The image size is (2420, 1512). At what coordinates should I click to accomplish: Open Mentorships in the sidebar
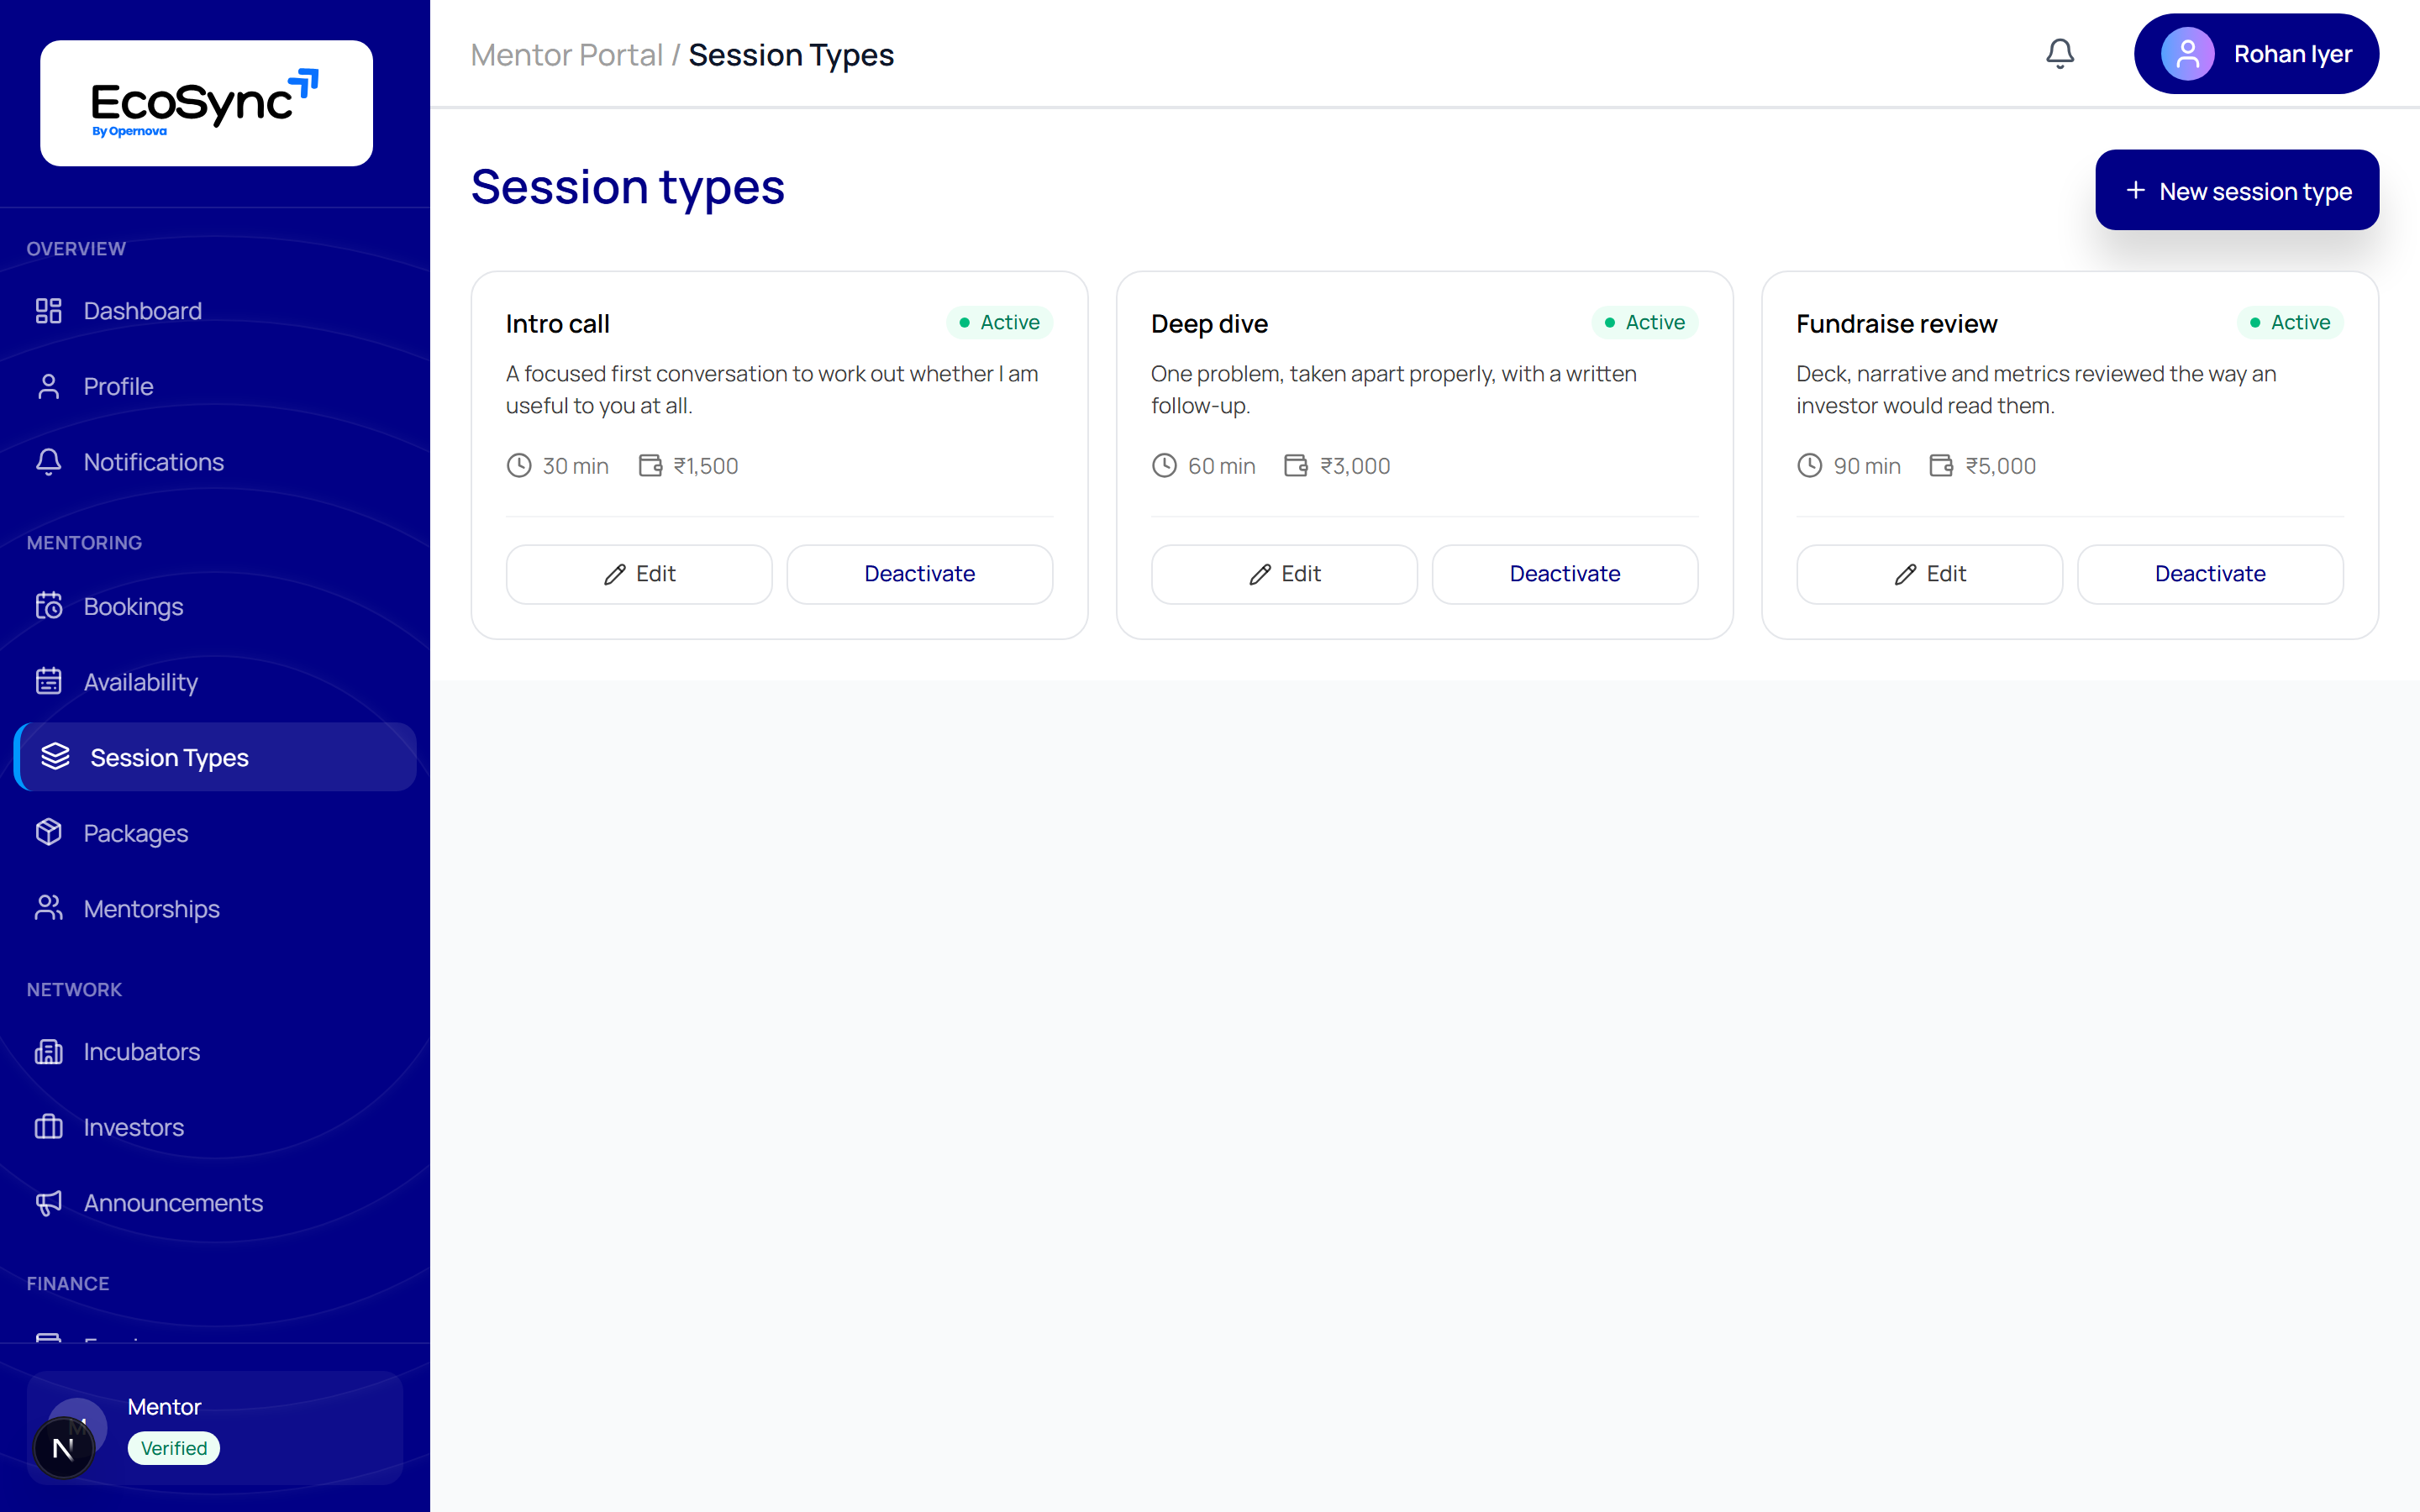click(215, 908)
